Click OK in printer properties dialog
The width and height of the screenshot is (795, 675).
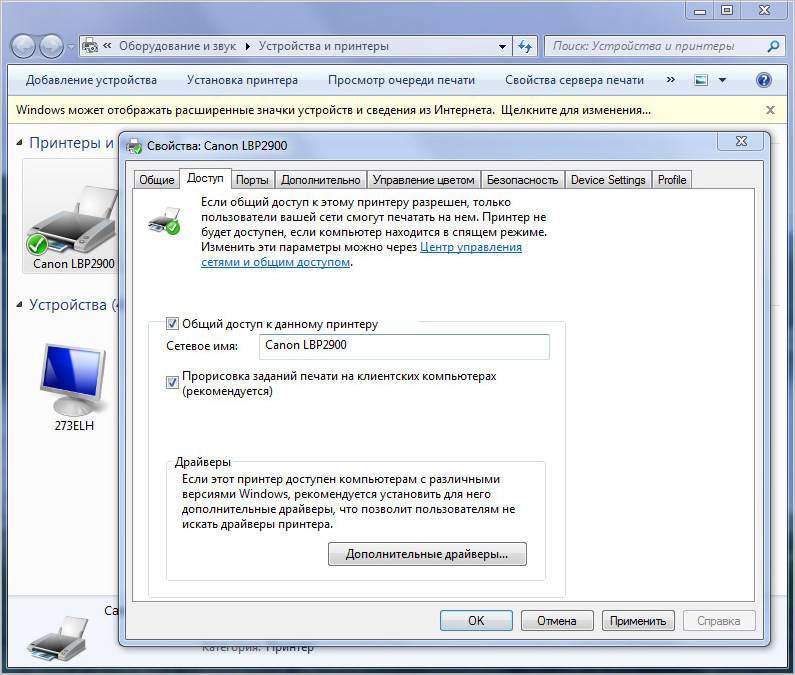(476, 621)
